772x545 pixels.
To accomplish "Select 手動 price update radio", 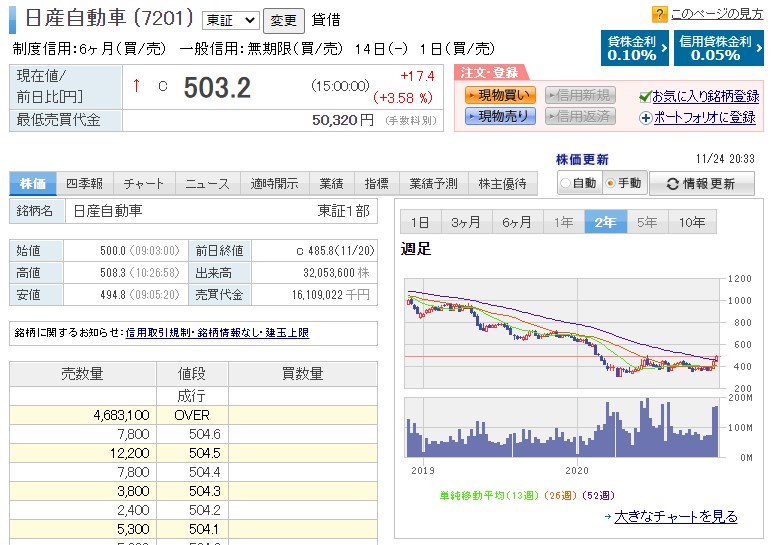I will click(611, 183).
